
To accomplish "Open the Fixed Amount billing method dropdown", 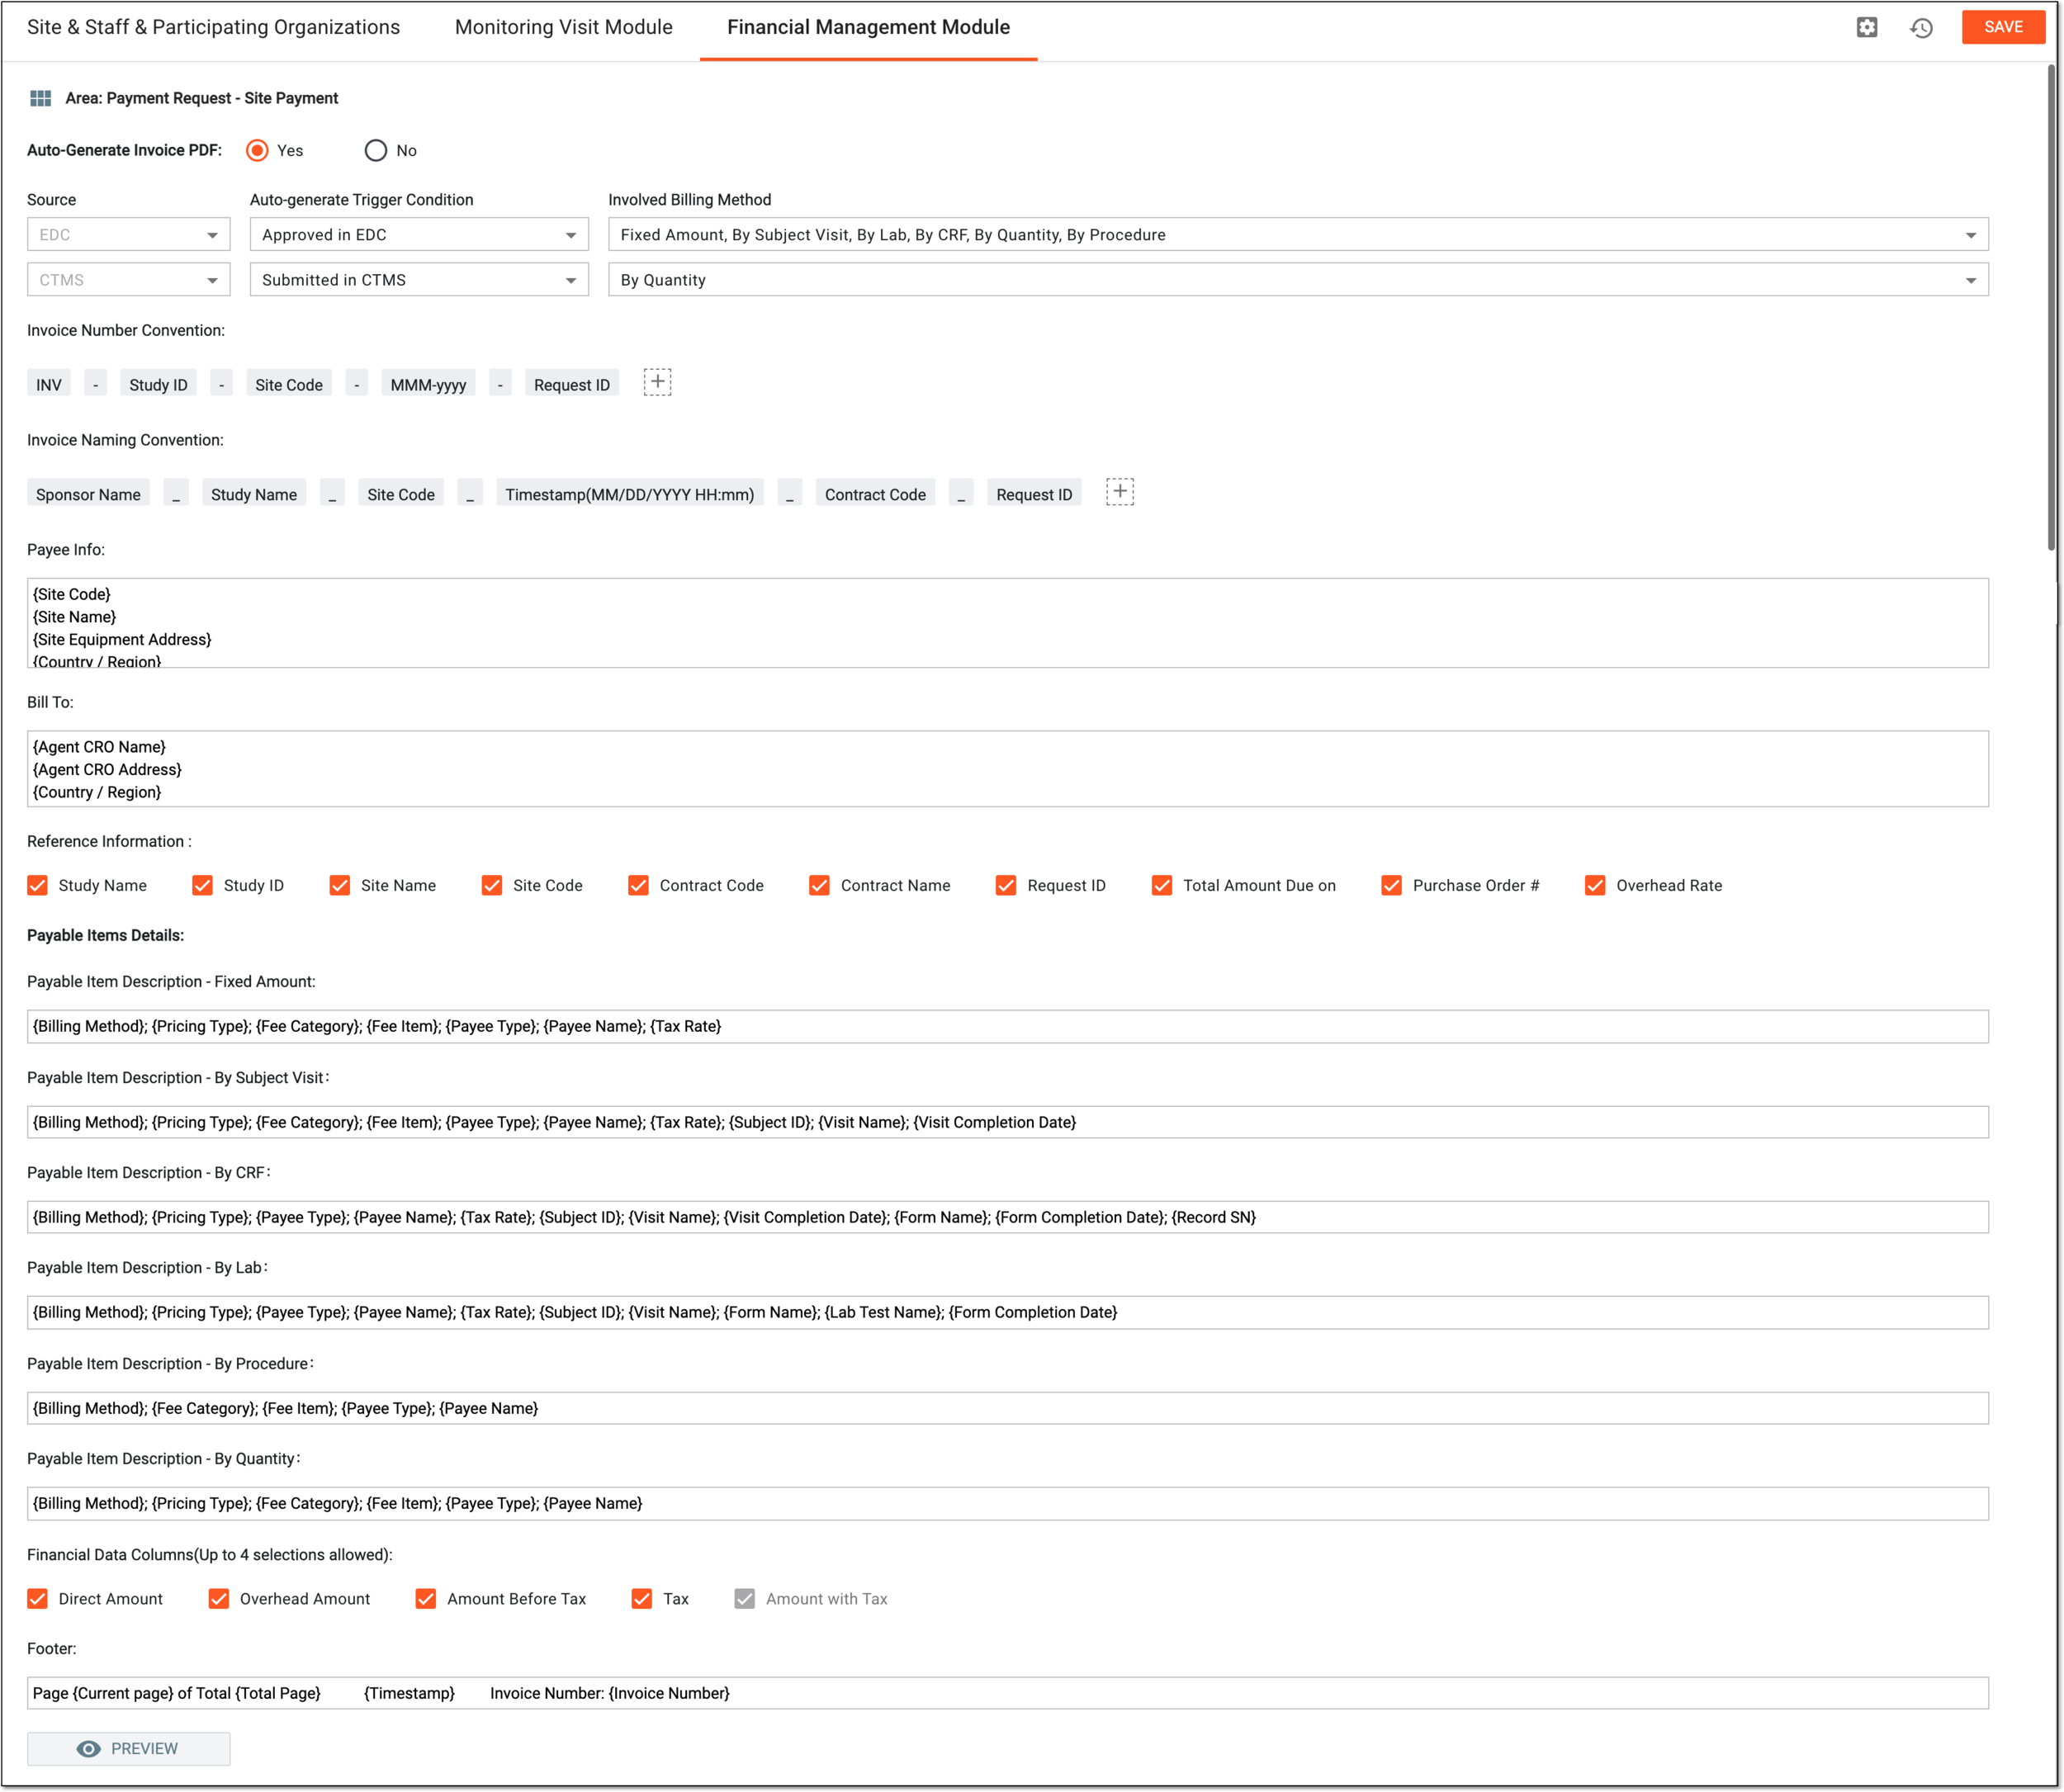I will (x=1298, y=235).
